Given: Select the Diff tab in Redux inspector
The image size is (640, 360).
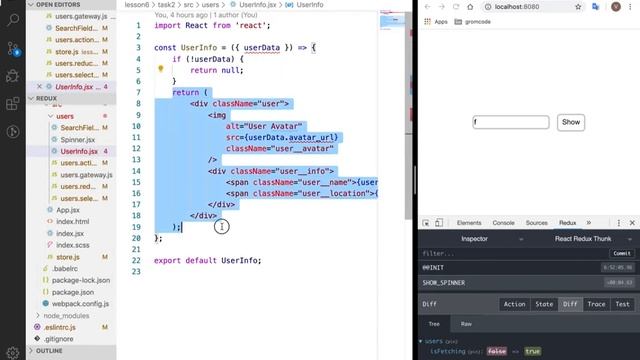Looking at the screenshot, I should pos(570,304).
